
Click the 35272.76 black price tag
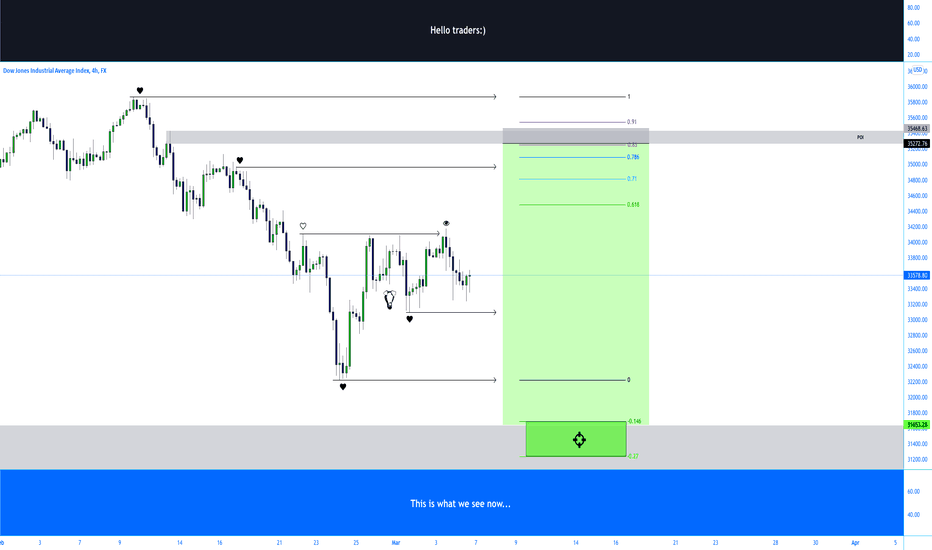(917, 144)
